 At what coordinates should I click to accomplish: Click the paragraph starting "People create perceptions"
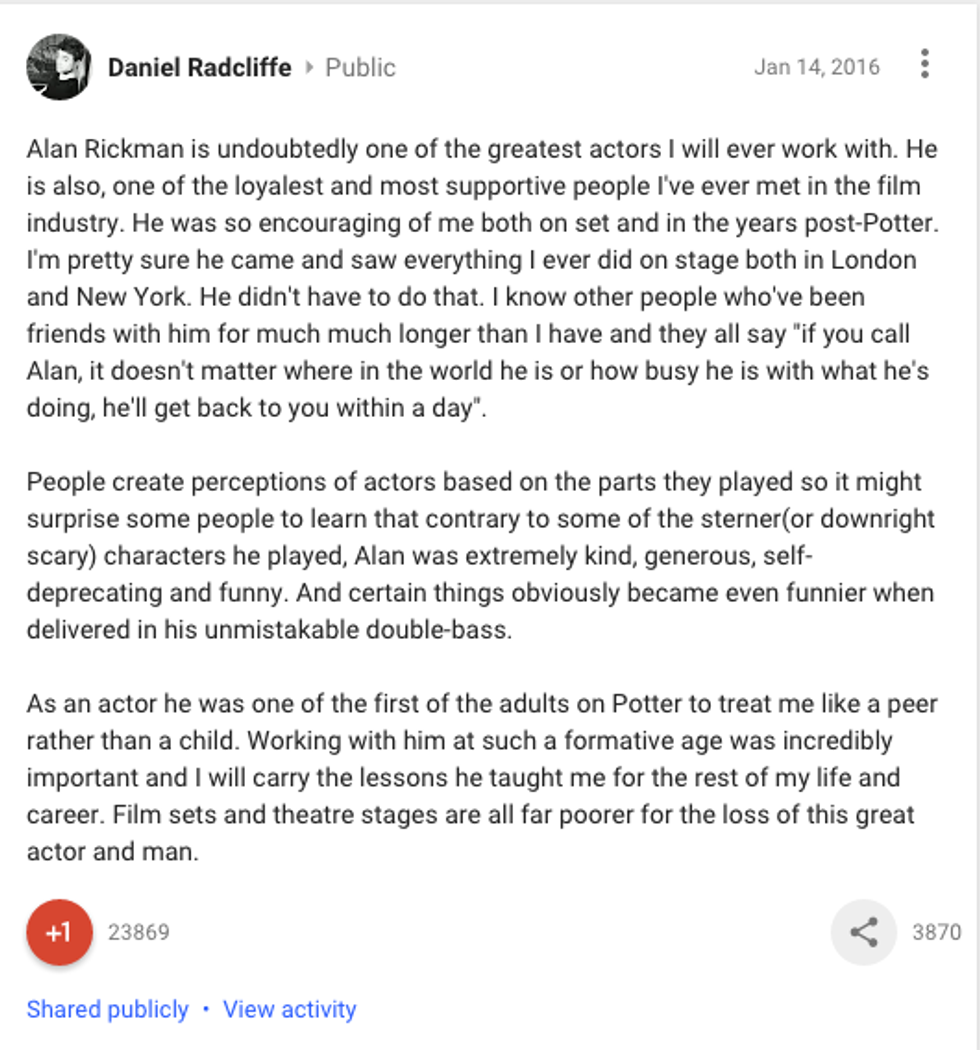click(480, 555)
